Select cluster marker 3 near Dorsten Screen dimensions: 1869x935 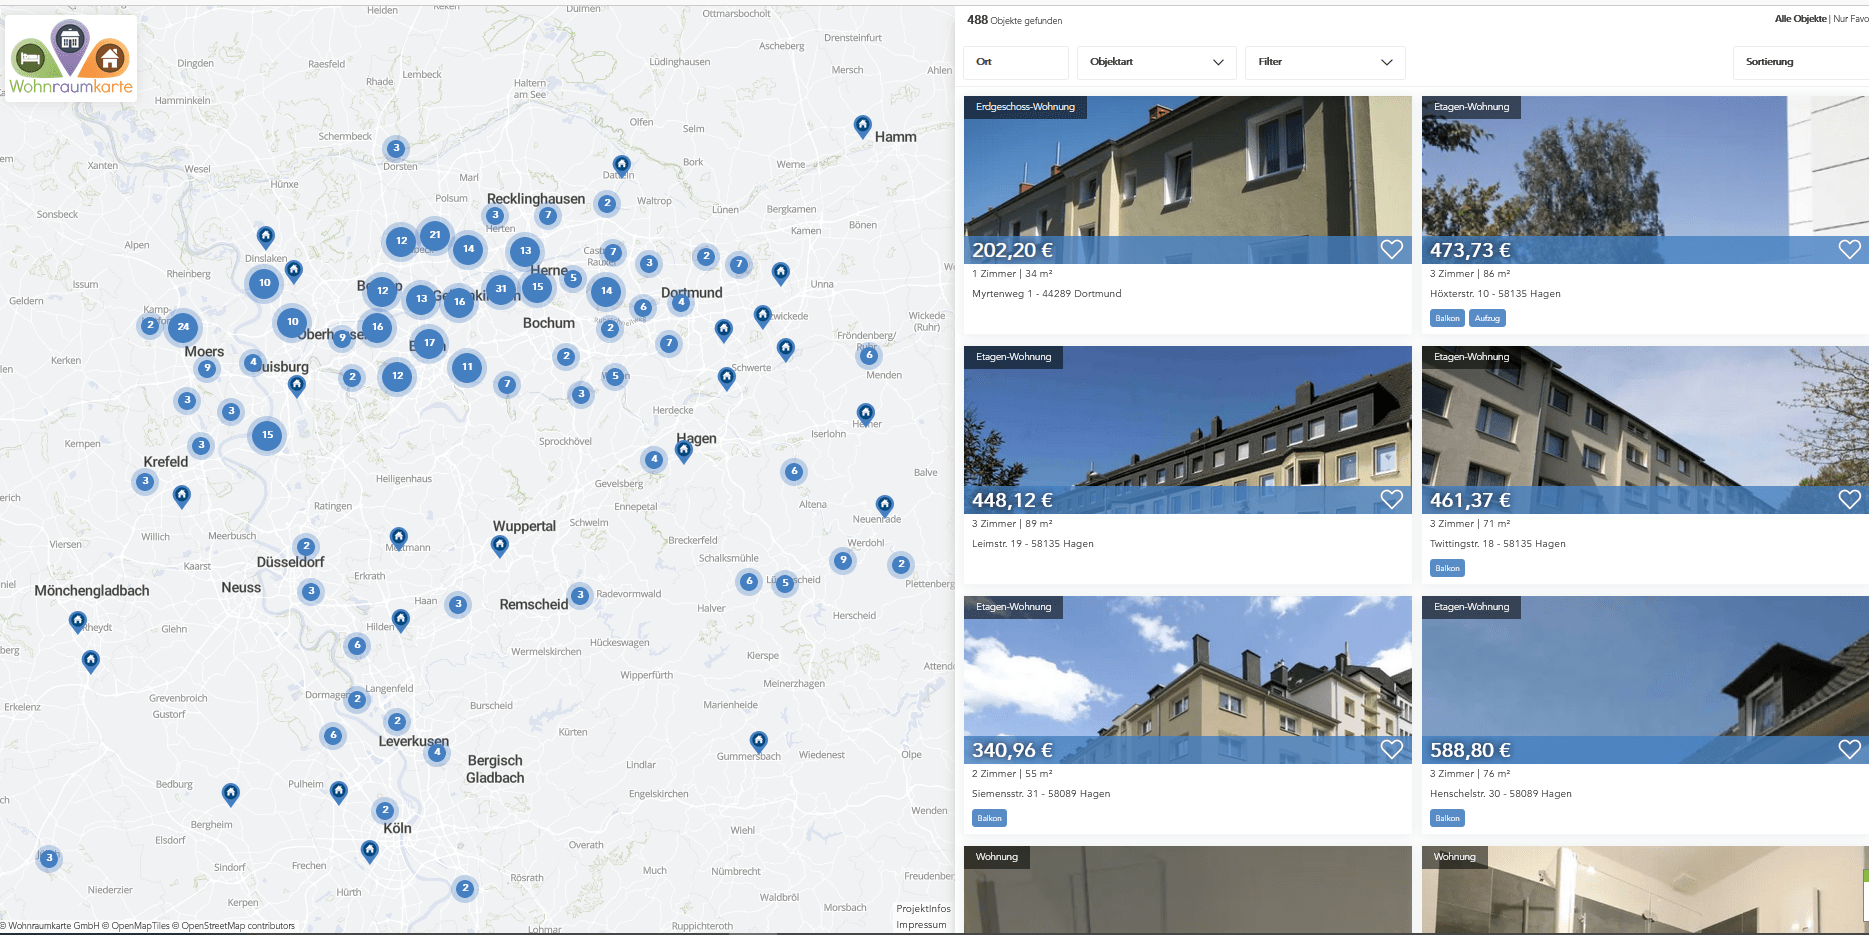tap(396, 148)
